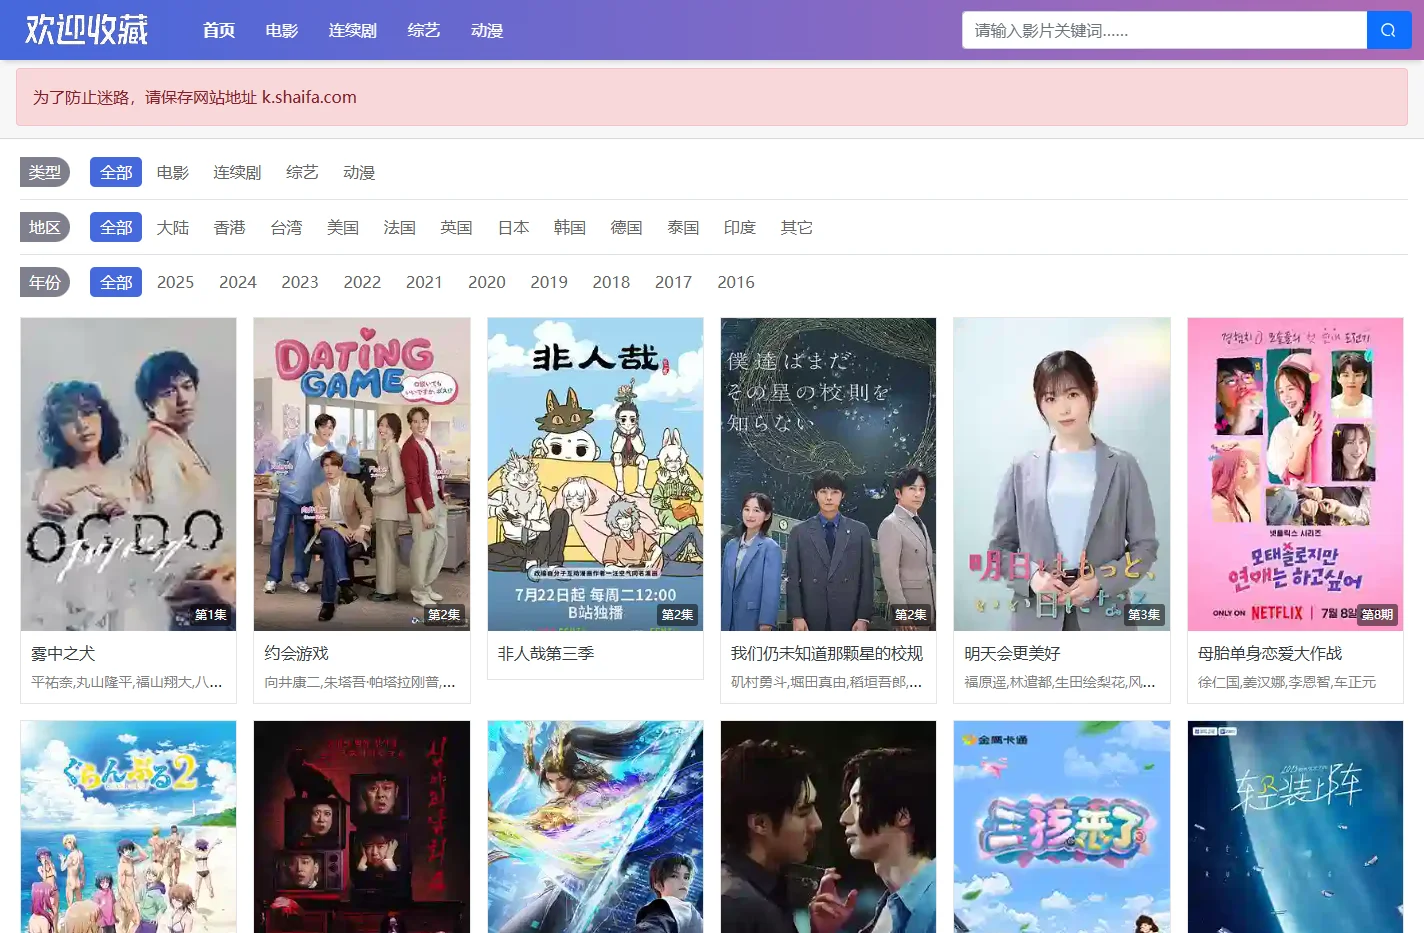
Task: Select 全部 in the 类型 filter row
Action: (116, 172)
